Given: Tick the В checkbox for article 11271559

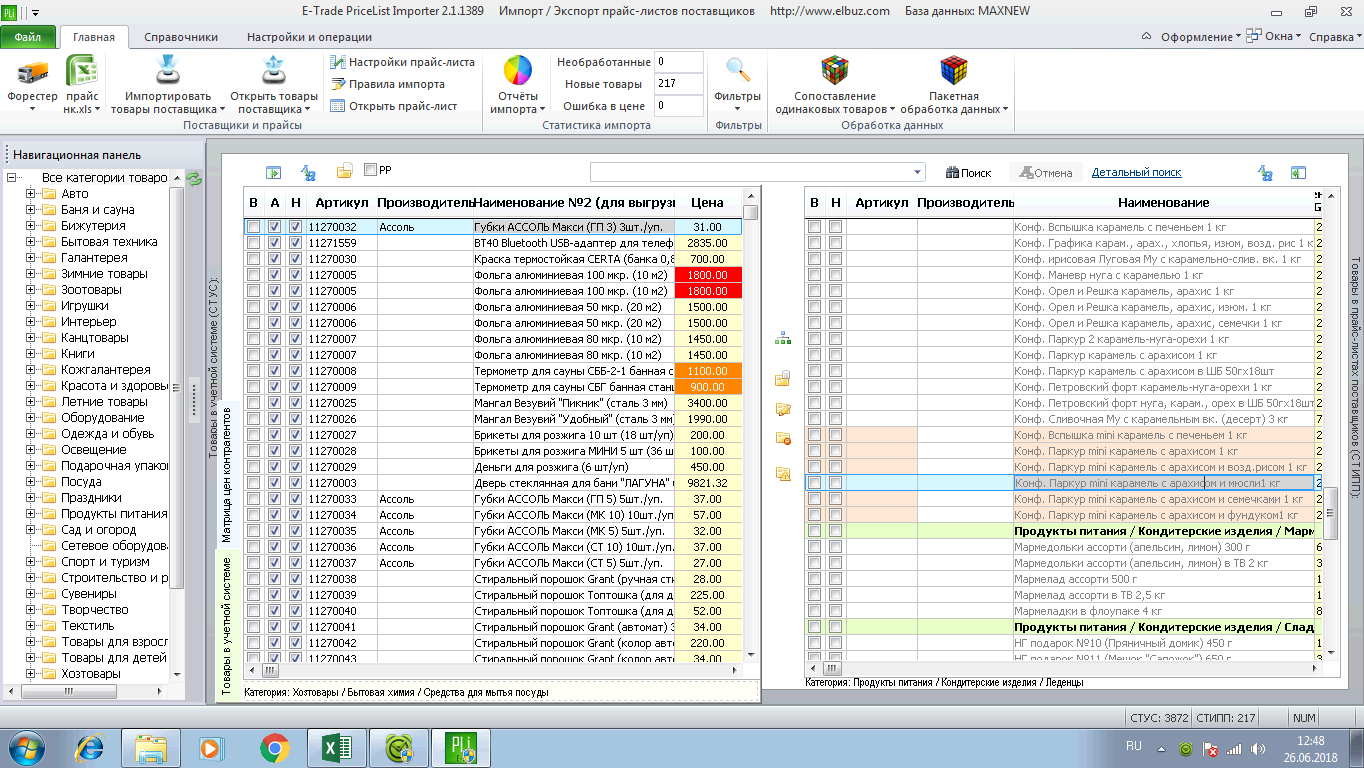Looking at the screenshot, I should coord(254,243).
